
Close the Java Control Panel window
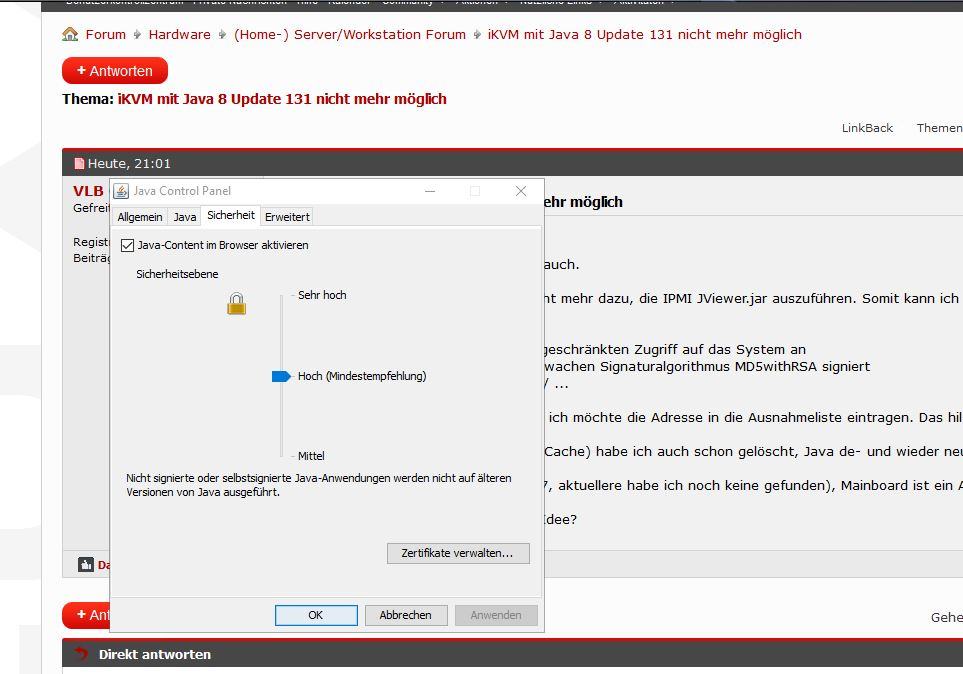click(x=521, y=191)
